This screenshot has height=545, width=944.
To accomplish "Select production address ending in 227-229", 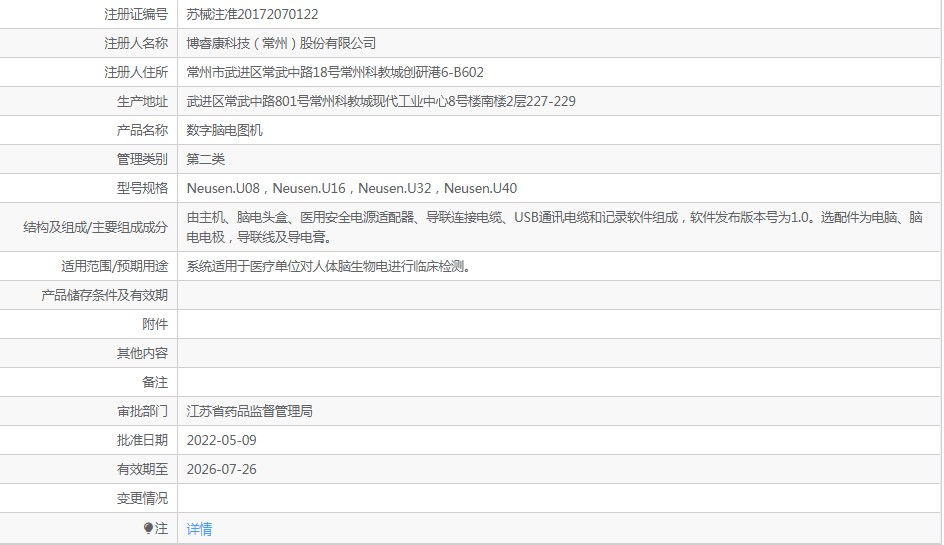I will pyautogui.click(x=381, y=101).
